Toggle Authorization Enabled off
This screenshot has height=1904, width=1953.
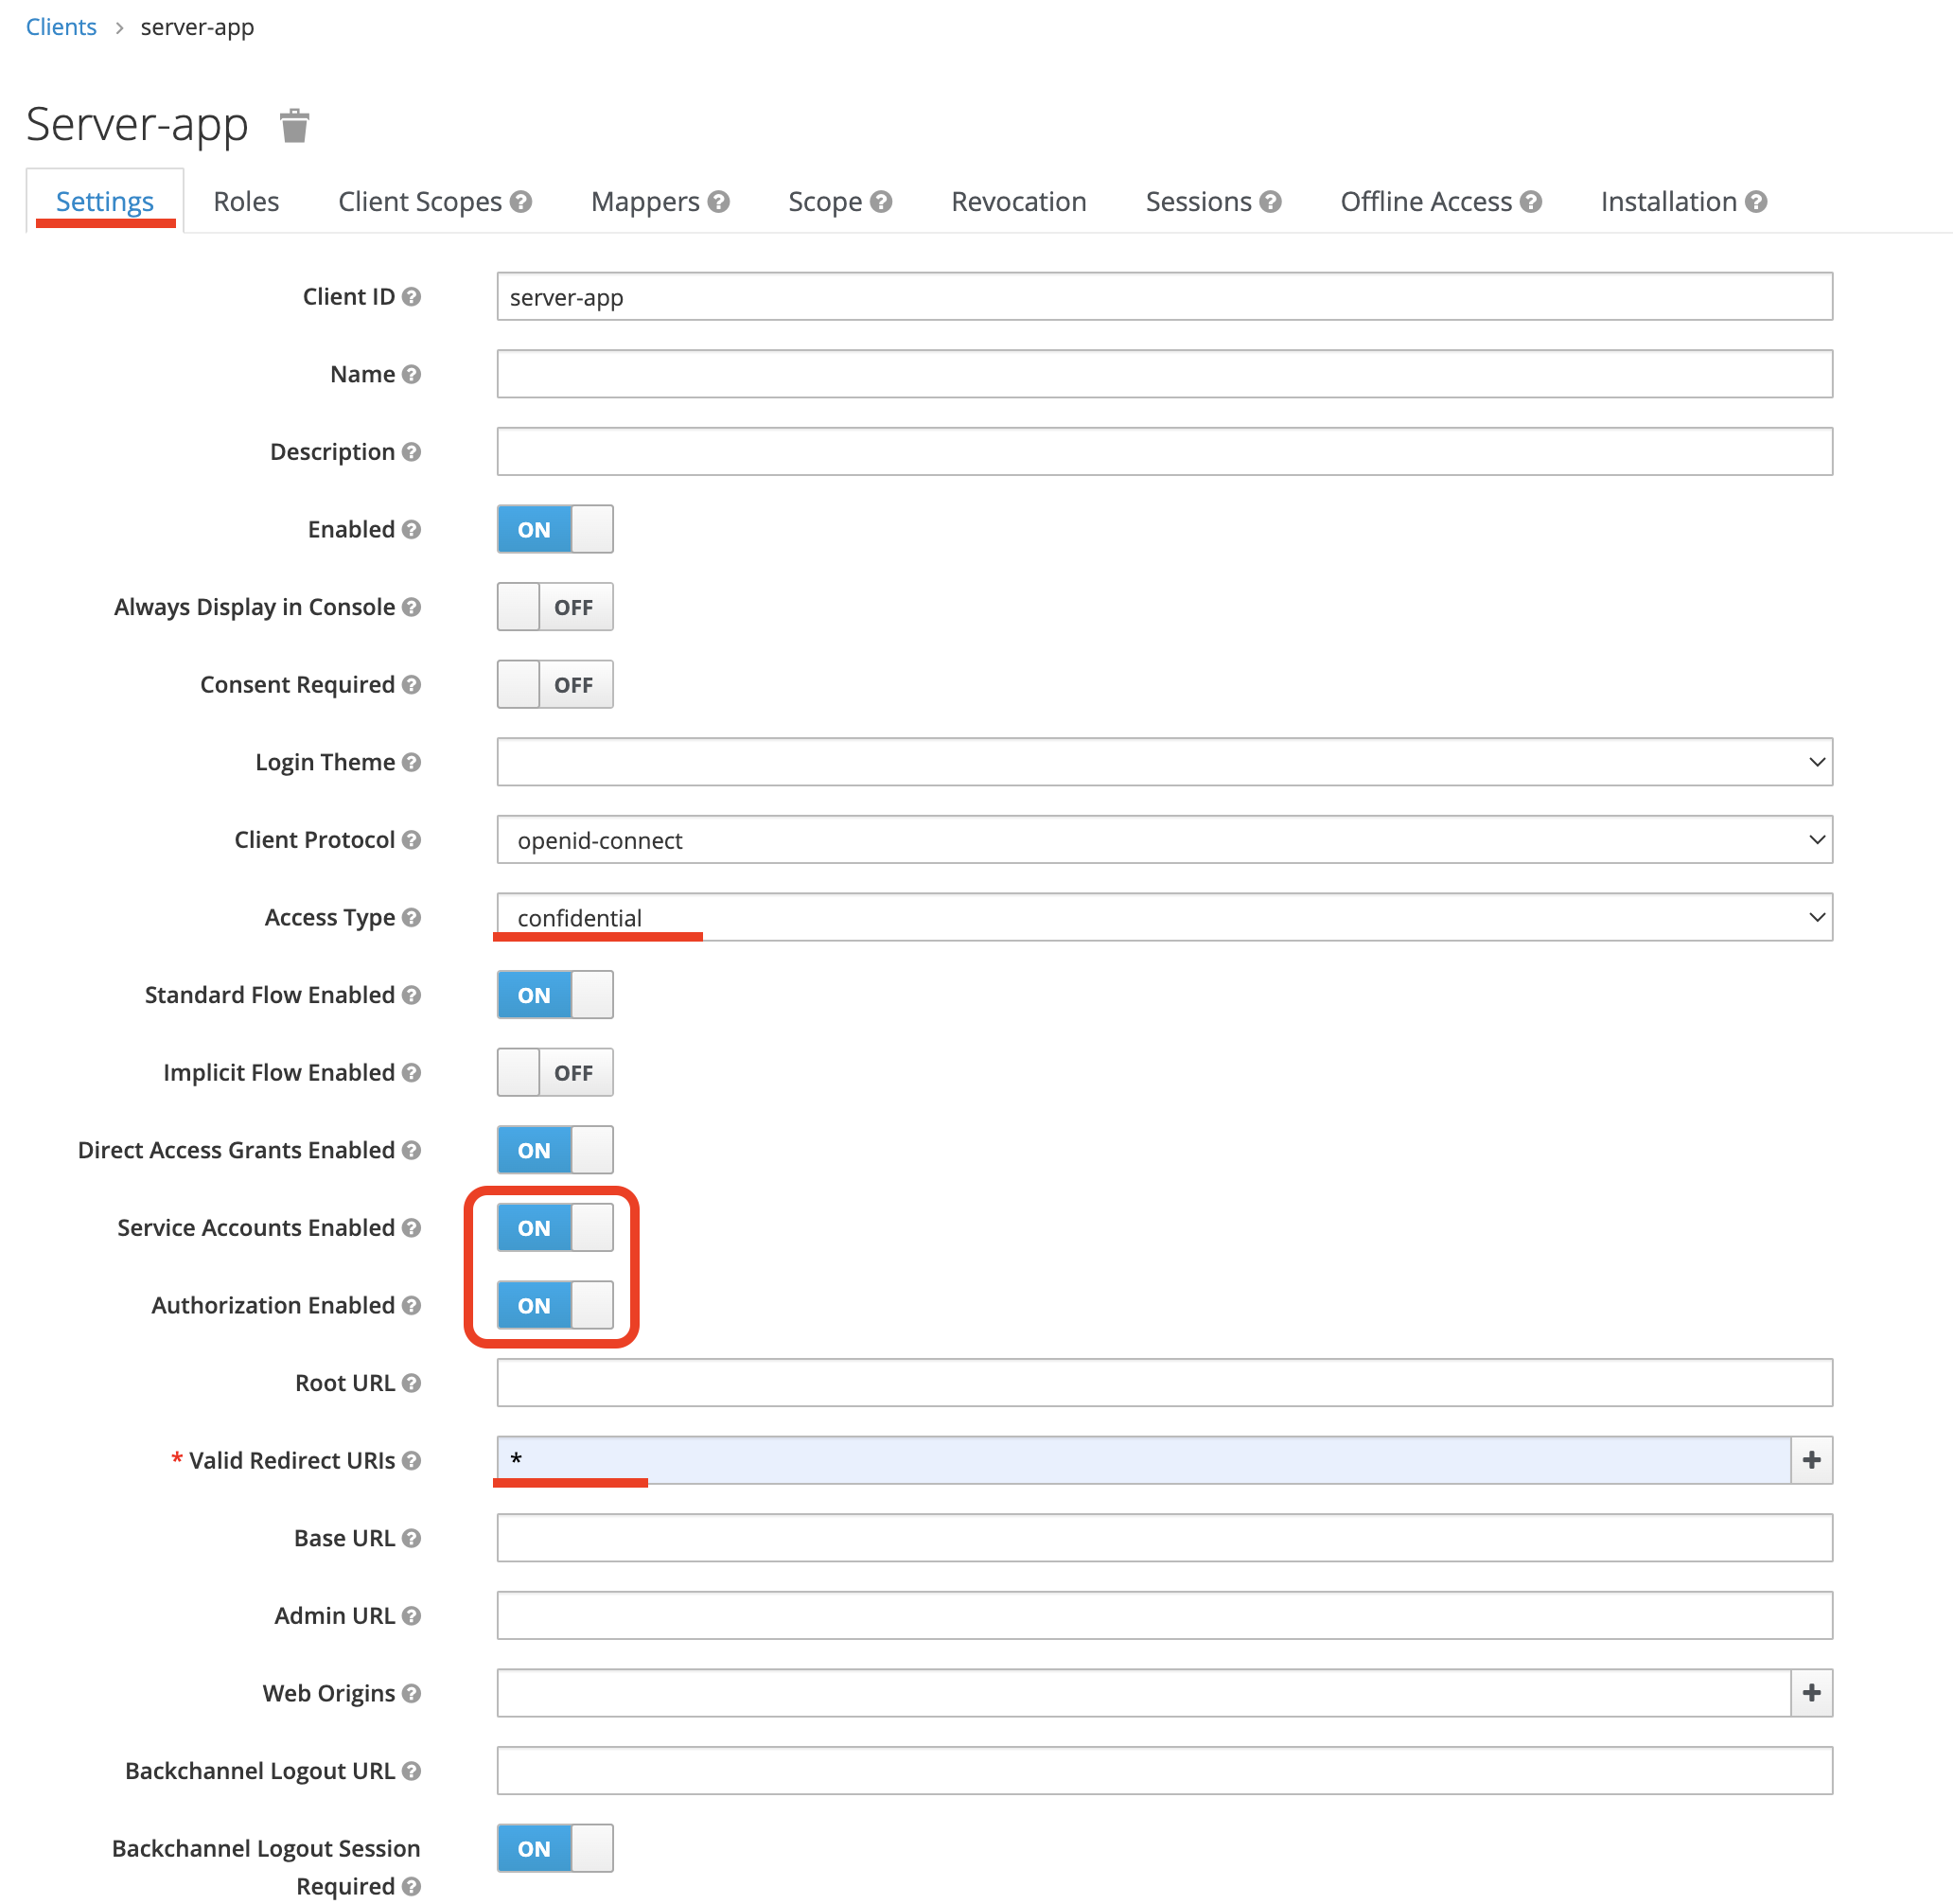tap(554, 1305)
